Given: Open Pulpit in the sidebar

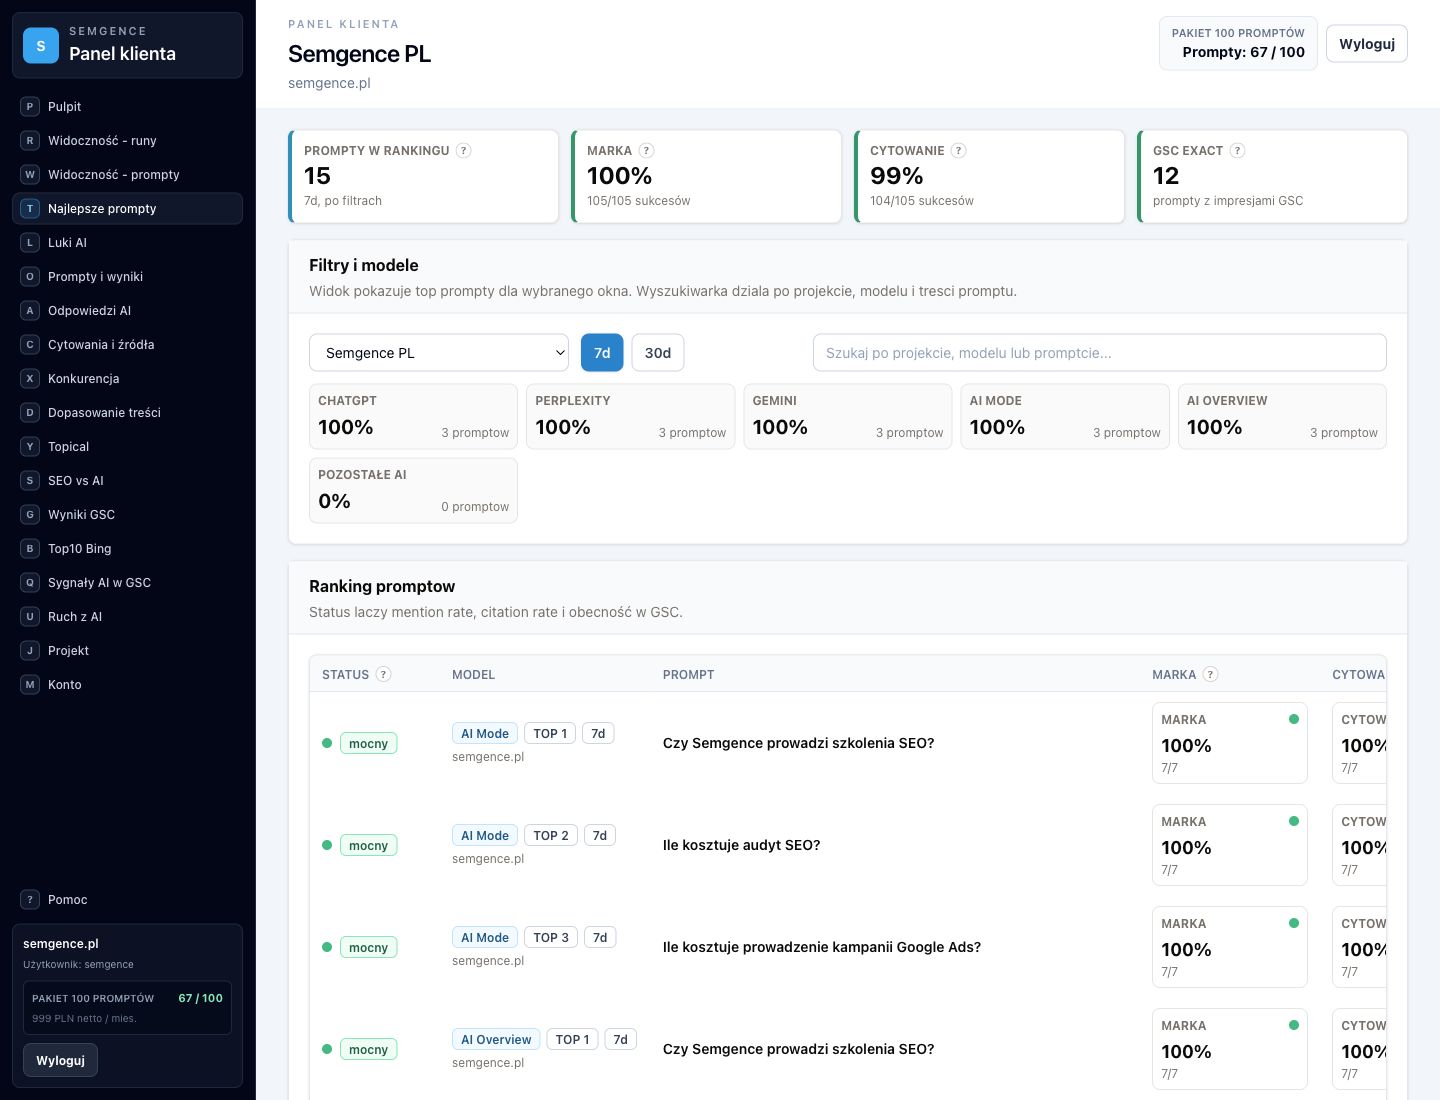Looking at the screenshot, I should tap(127, 106).
